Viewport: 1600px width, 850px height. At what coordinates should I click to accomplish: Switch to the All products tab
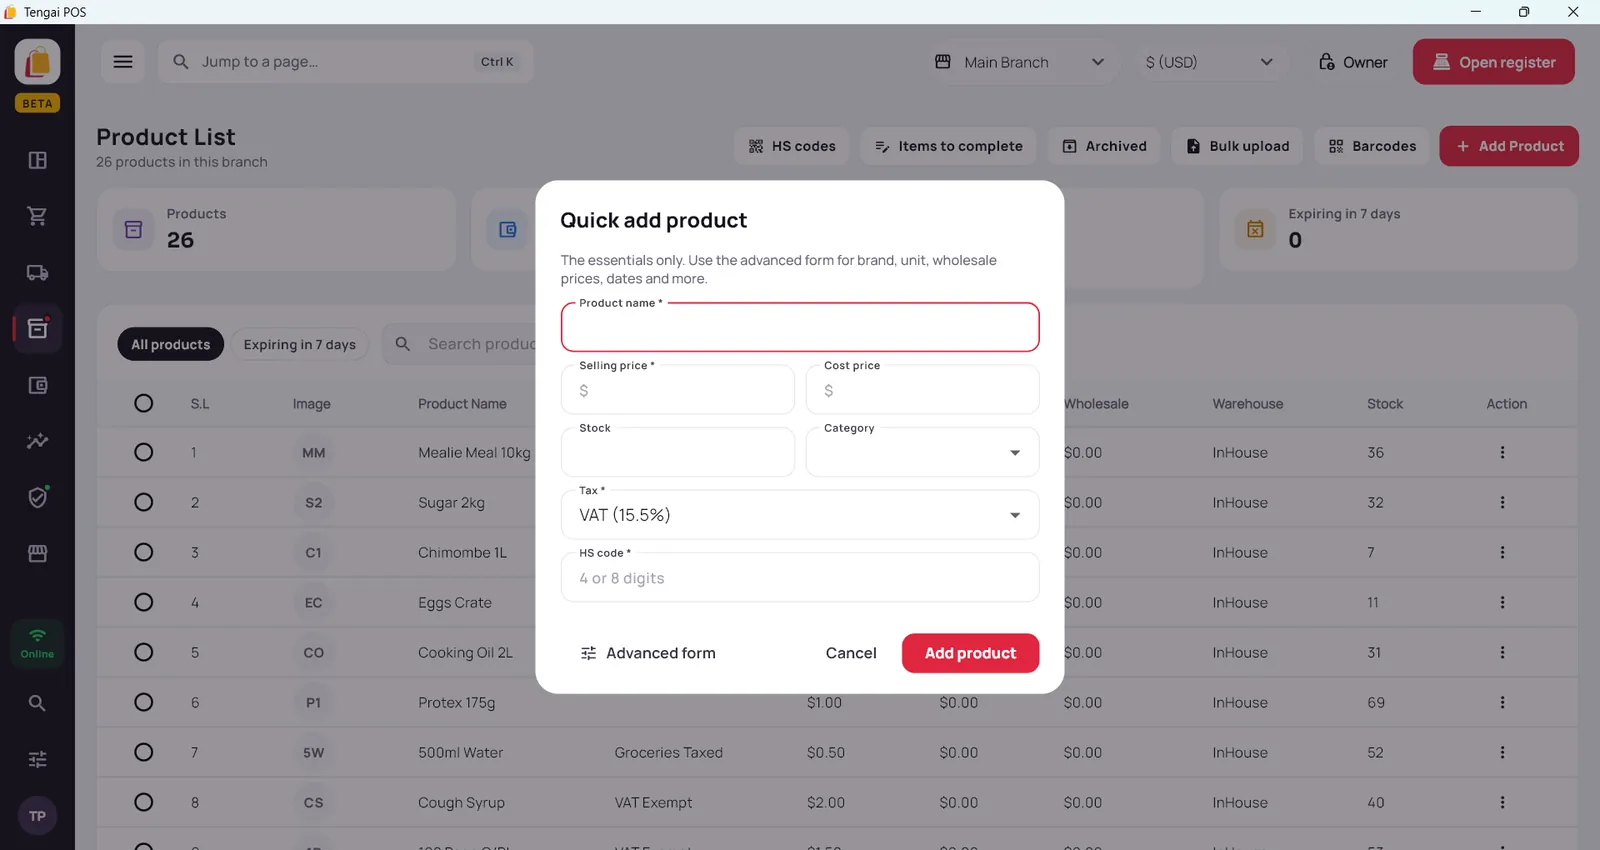[x=171, y=345]
